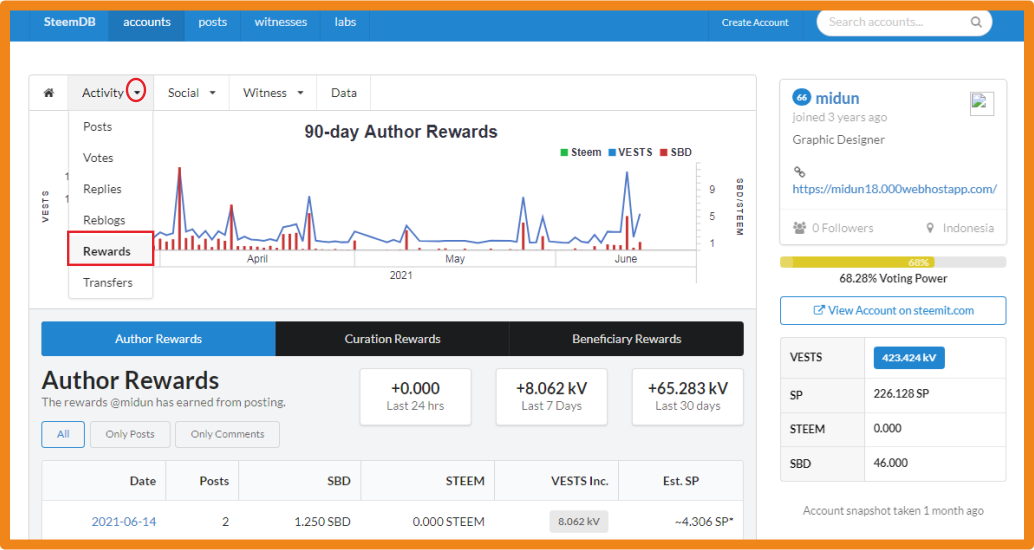Click the 226.128 SP value
The width and height of the screenshot is (1034, 550).
click(901, 394)
